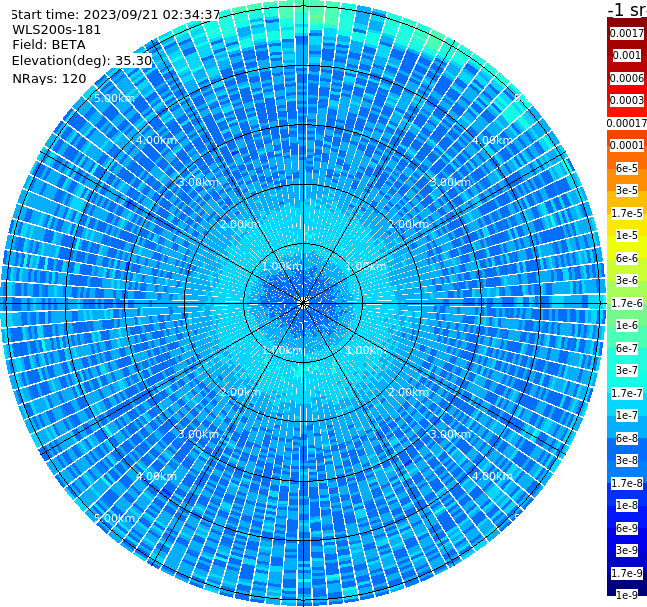Screen dimensions: 647x607
Task: Click the 1.7e-6 colorbar label
Action: 627,303
